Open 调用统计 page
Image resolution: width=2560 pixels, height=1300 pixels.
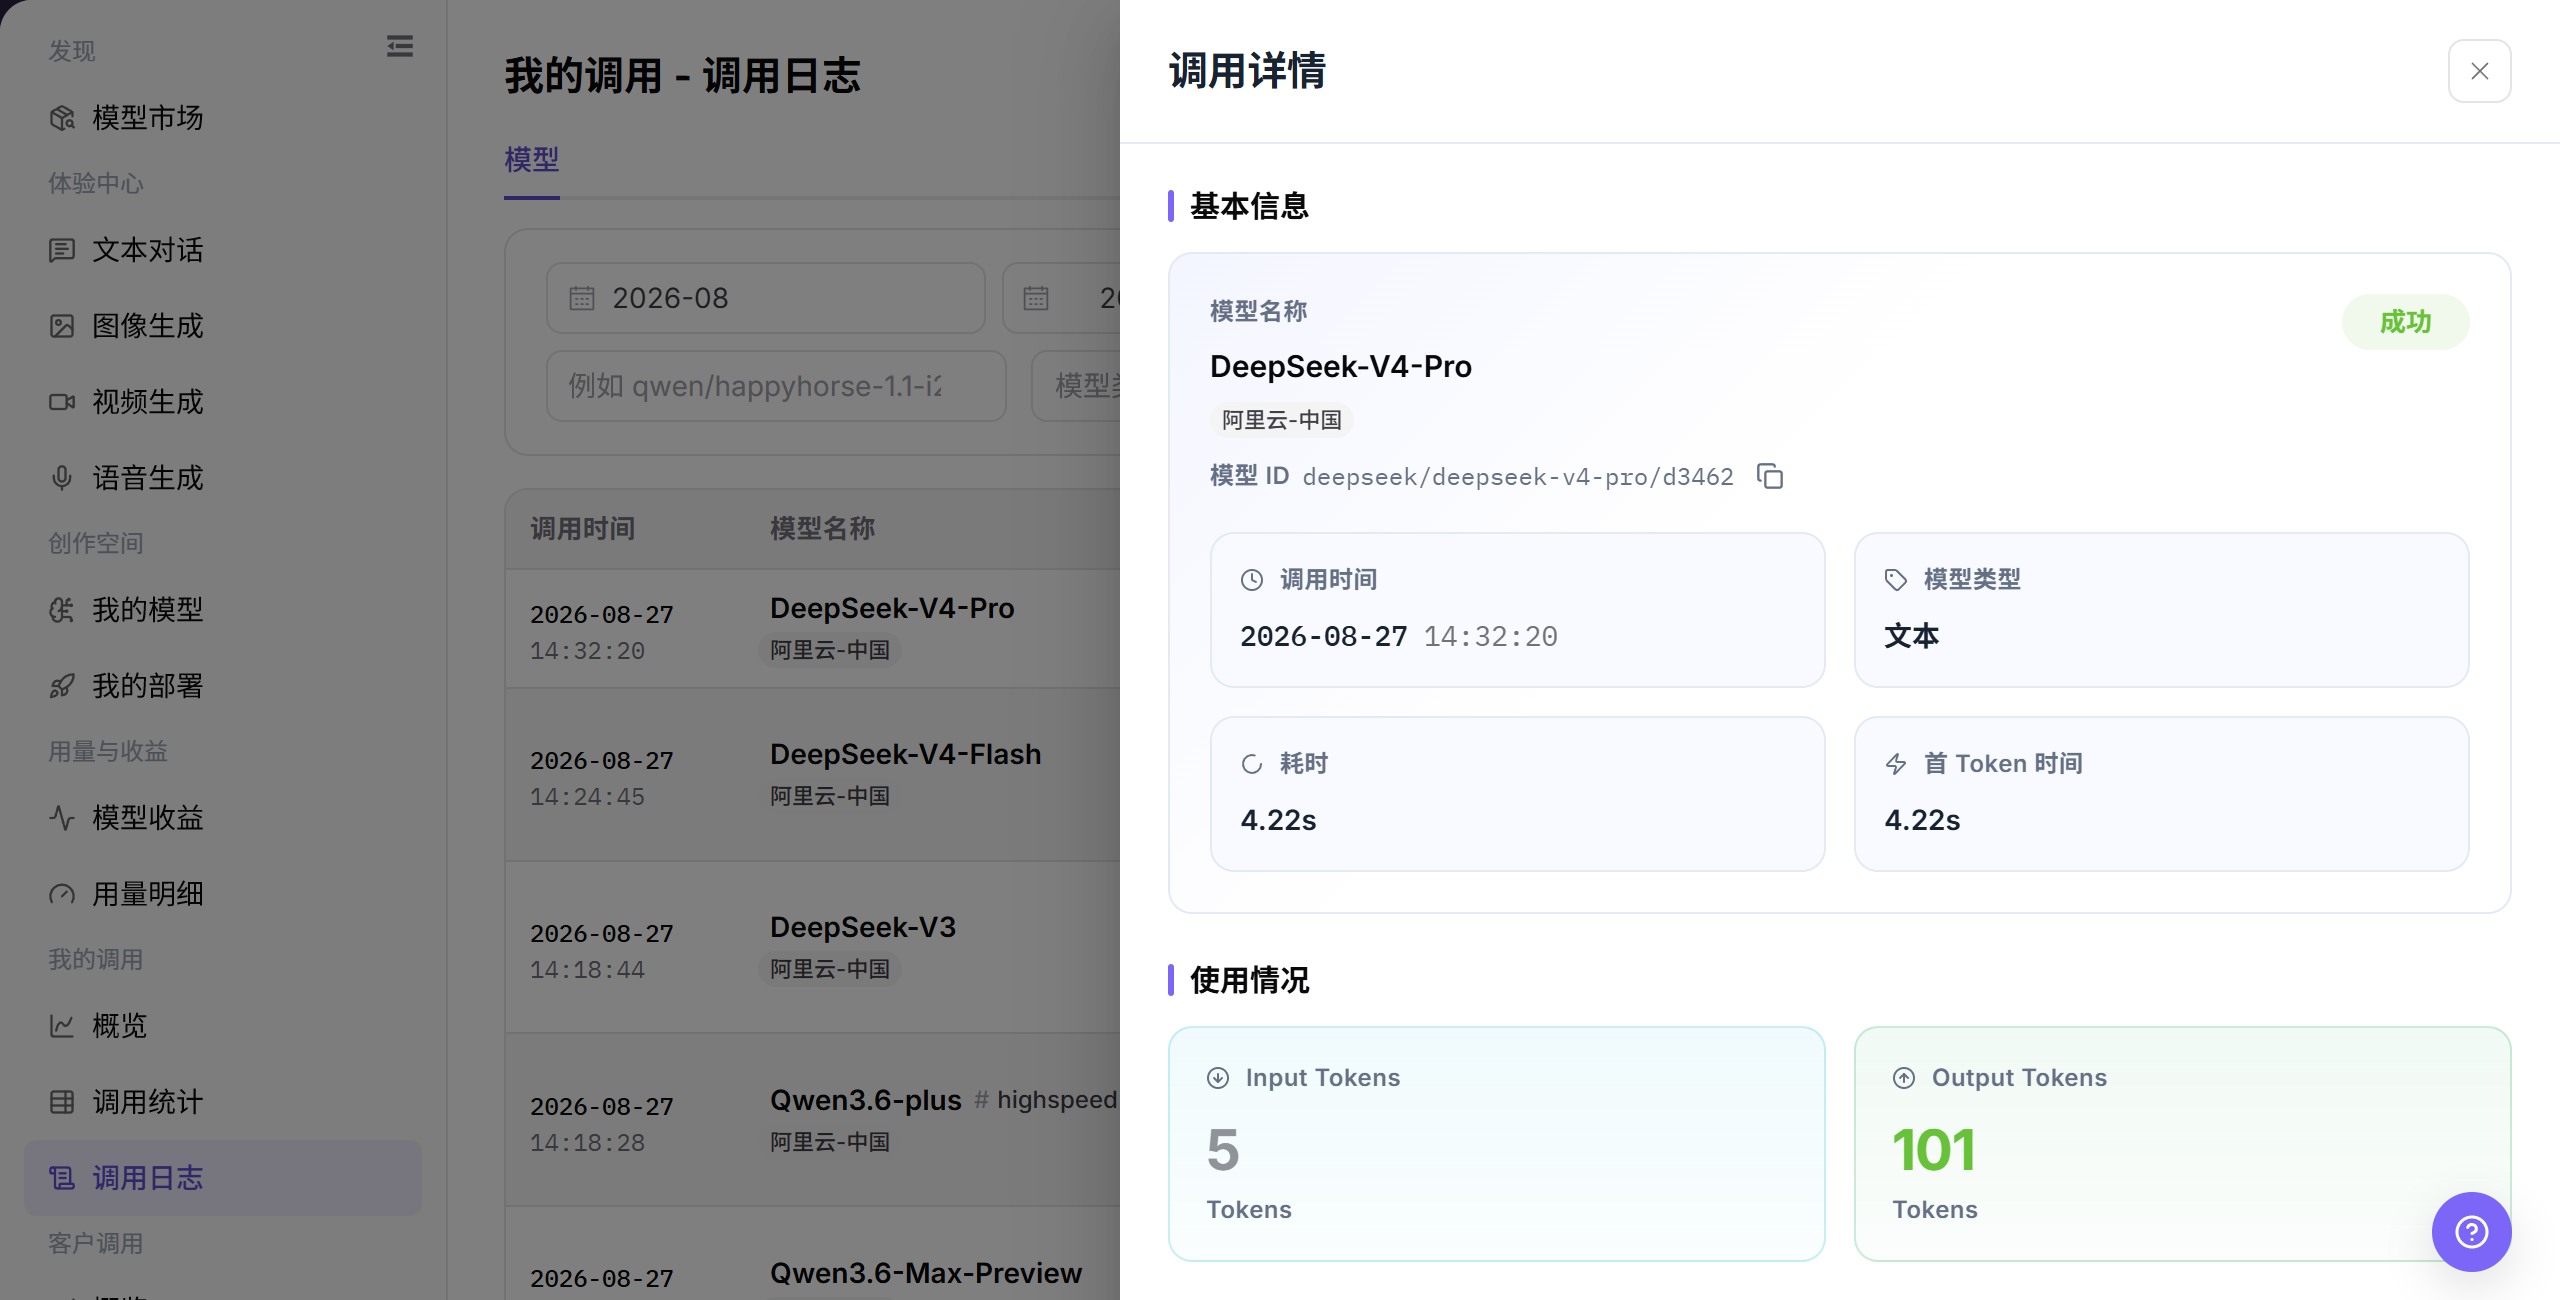click(x=222, y=1102)
